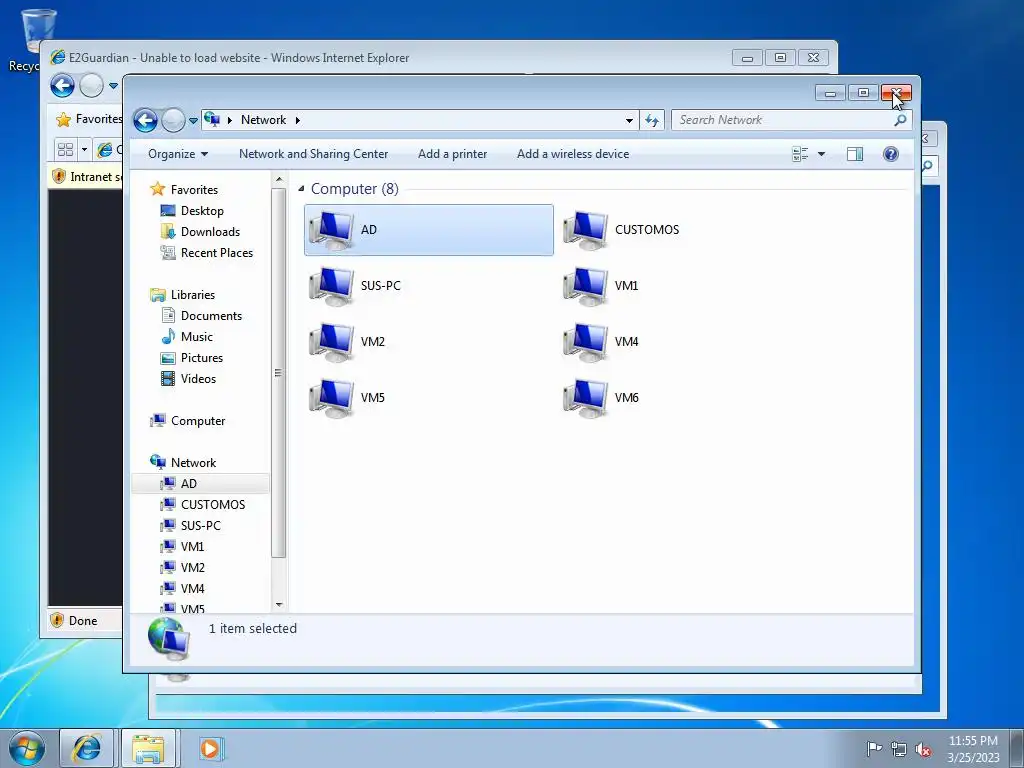This screenshot has width=1024, height=768.
Task: Select Computer in navigation pane
Action: (x=197, y=421)
